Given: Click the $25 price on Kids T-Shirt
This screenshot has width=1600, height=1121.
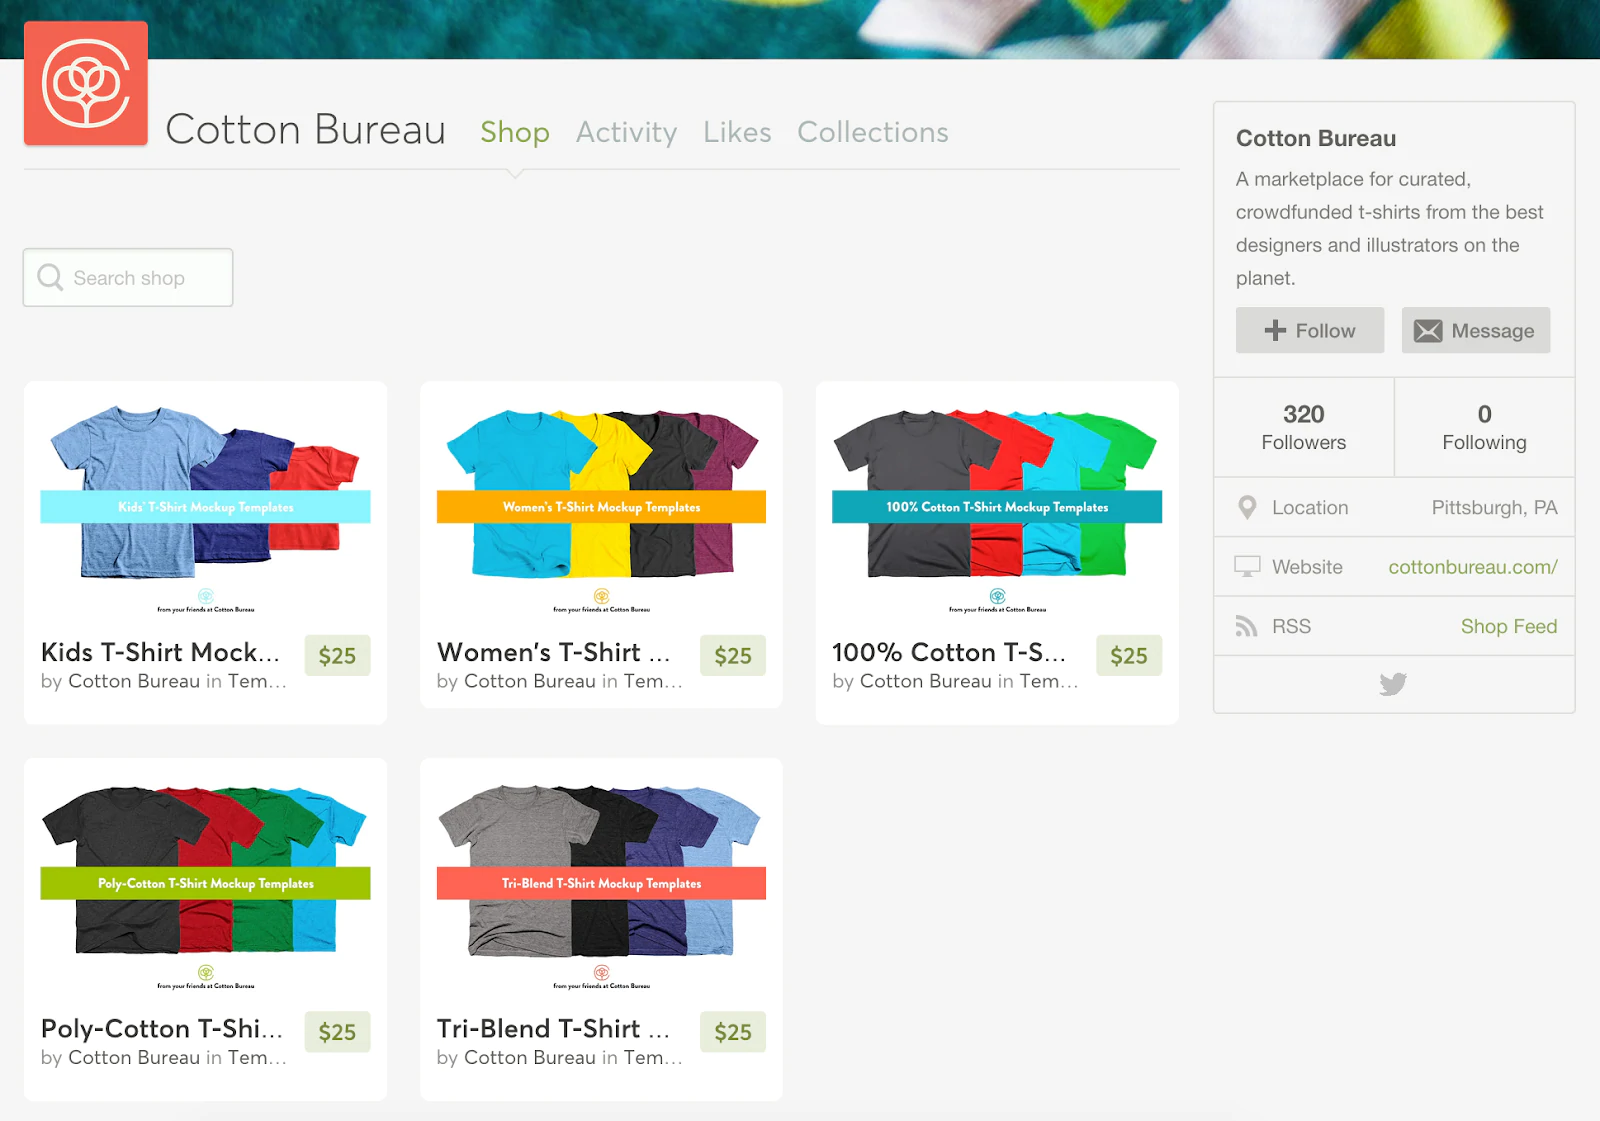Looking at the screenshot, I should [337, 655].
